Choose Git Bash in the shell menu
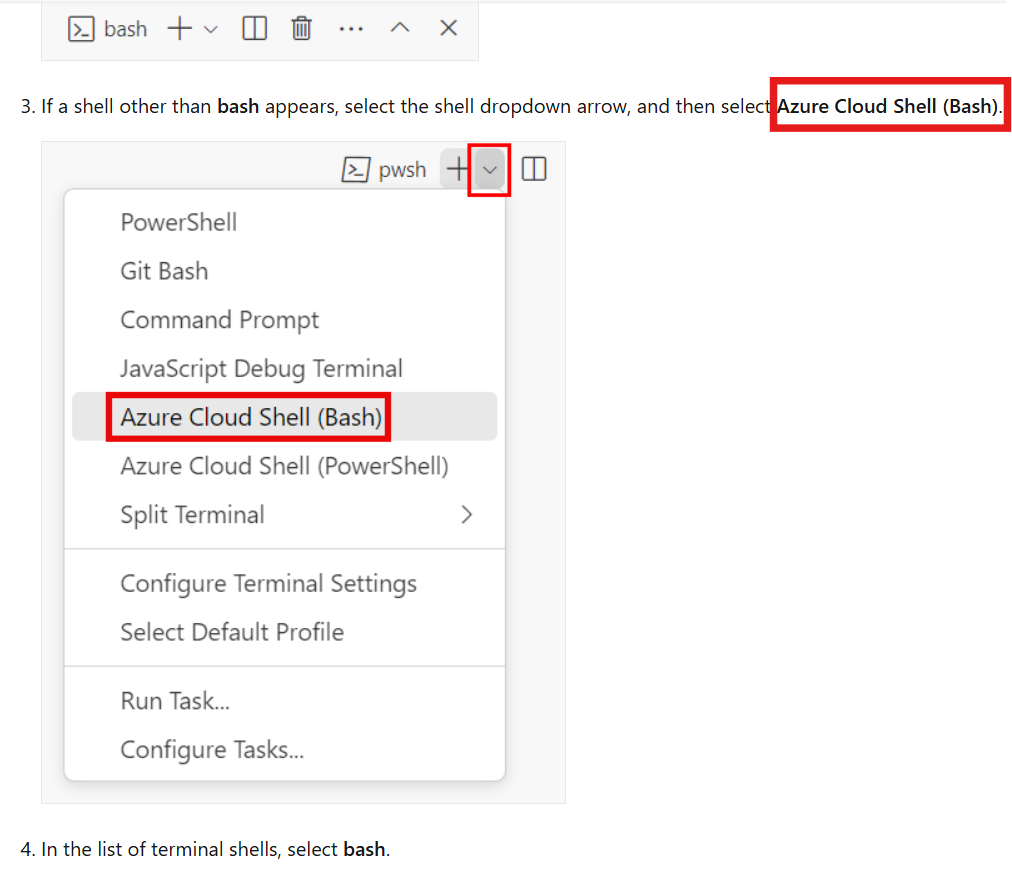 (285, 271)
